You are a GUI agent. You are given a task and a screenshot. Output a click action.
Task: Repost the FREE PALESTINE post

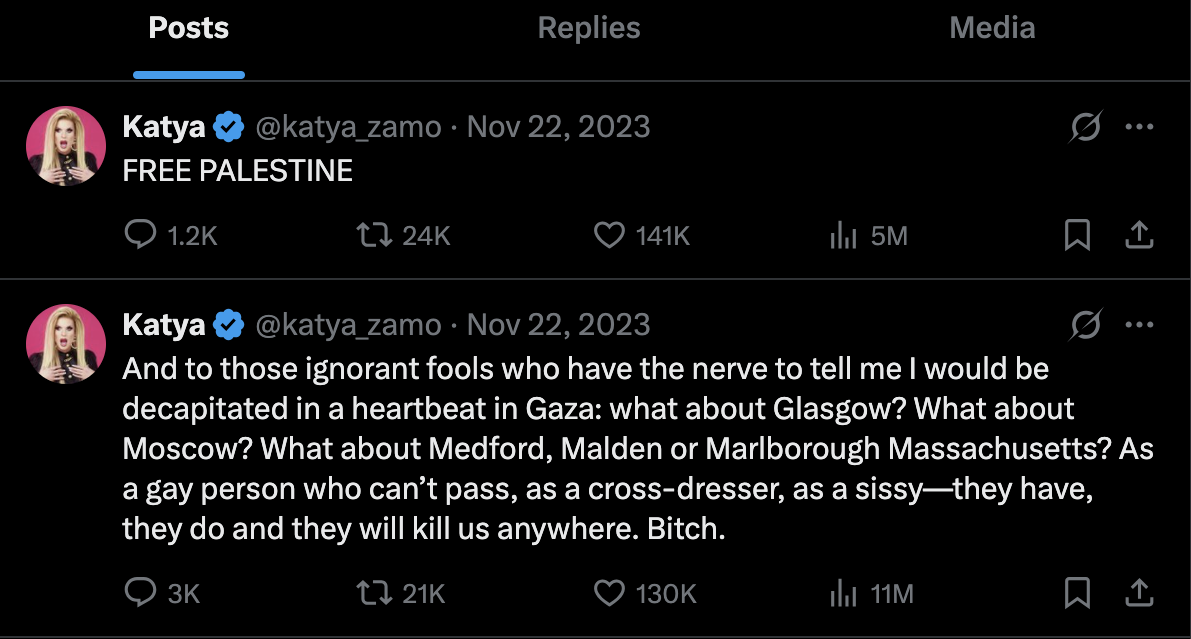point(372,235)
